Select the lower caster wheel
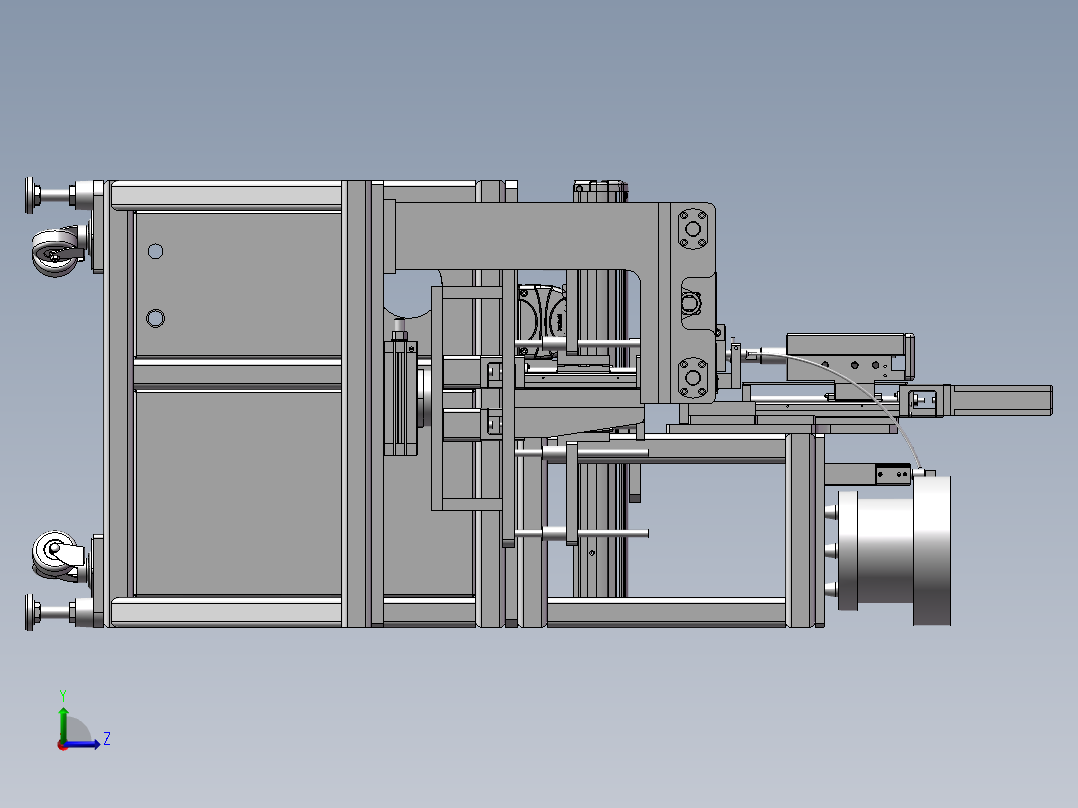Screen dimensions: 1078x808 53,555
